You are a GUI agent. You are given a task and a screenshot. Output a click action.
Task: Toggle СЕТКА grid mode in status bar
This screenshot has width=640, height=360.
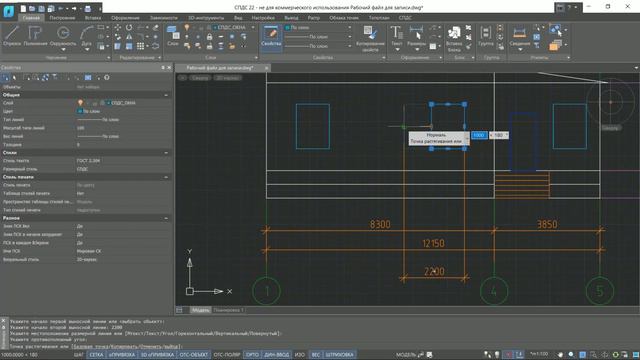pos(96,355)
